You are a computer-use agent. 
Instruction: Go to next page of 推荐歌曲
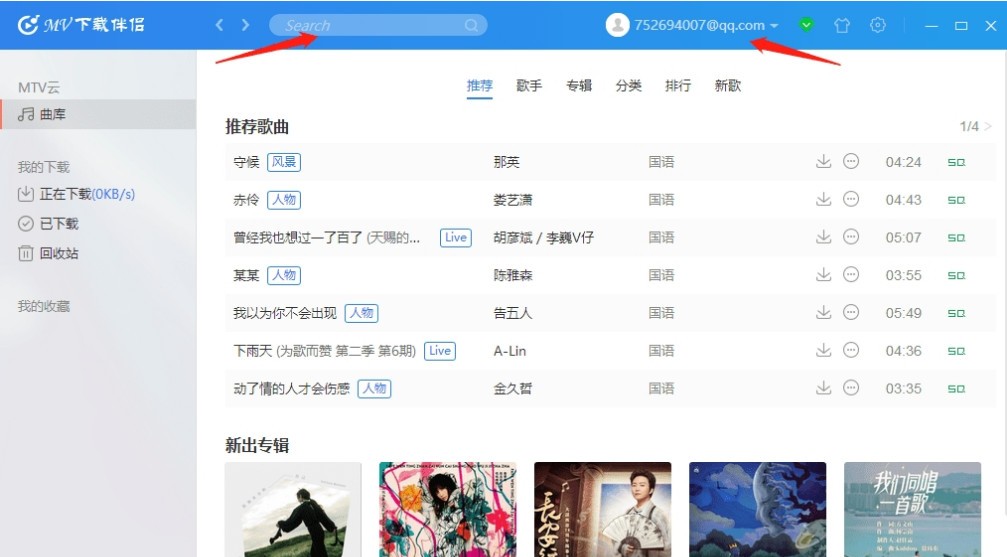pyautogui.click(x=988, y=126)
